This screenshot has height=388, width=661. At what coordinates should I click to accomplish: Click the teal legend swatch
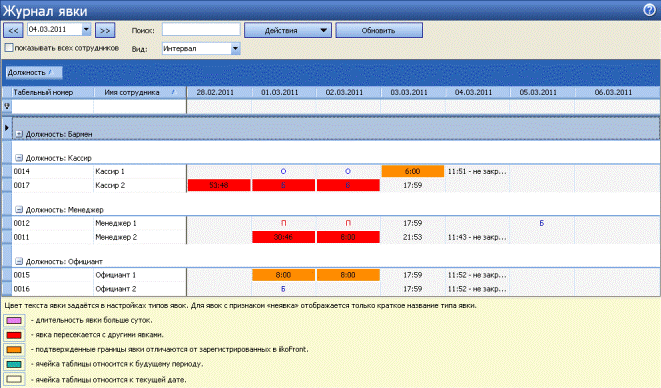(x=14, y=364)
